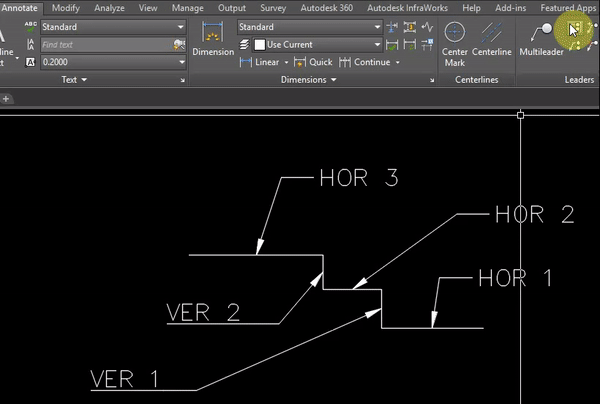Expand the Continue dimension type arrow
The width and height of the screenshot is (600, 404).
pos(398,62)
